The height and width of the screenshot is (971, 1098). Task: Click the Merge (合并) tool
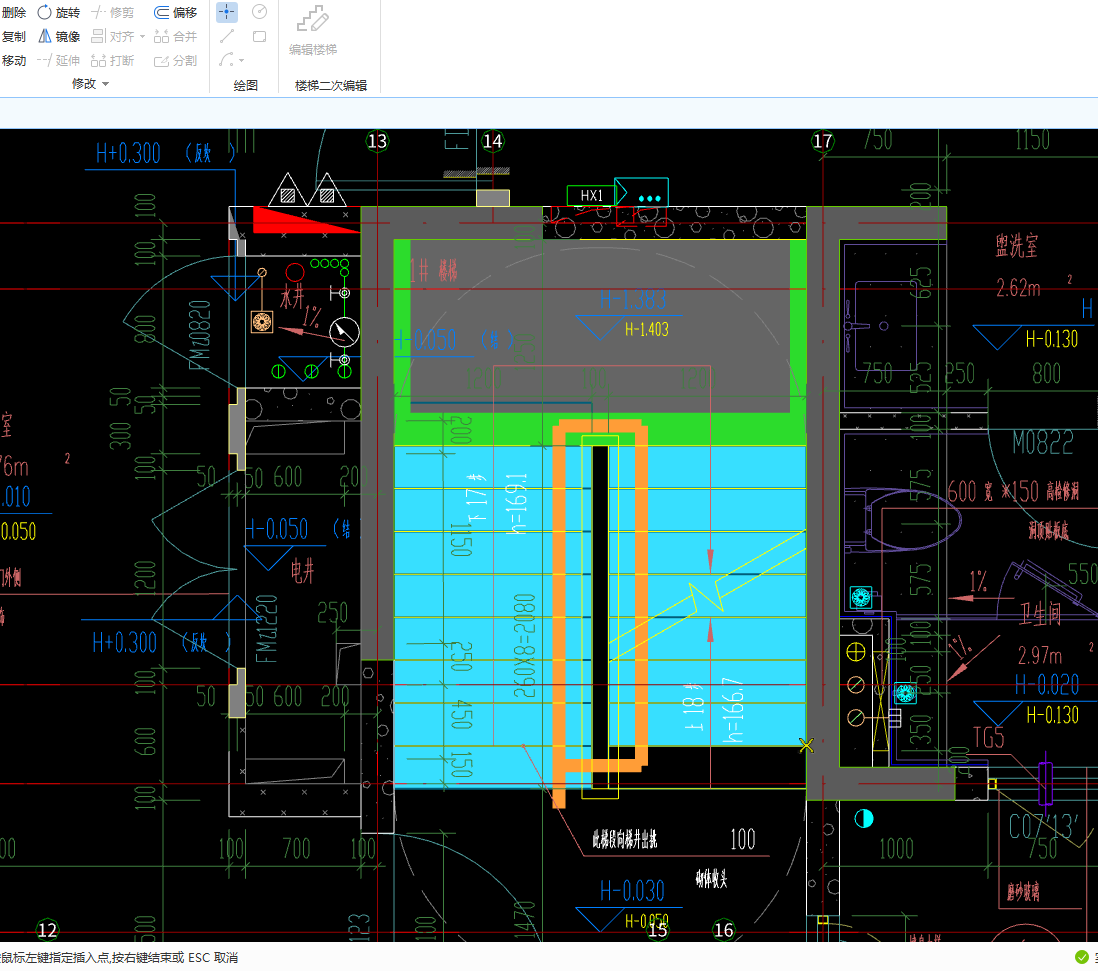[176, 36]
